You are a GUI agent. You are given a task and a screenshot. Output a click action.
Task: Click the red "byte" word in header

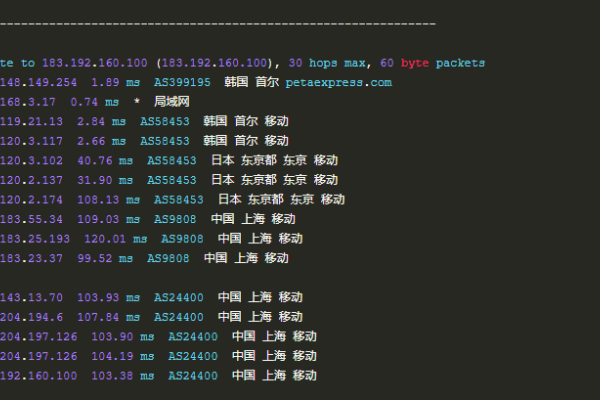coord(413,63)
